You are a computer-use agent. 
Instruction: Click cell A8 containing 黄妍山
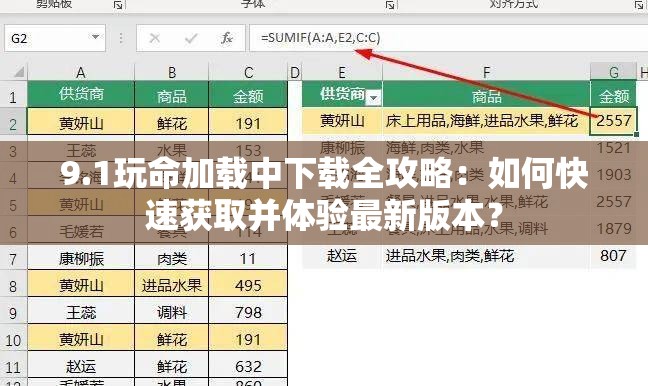point(81,284)
